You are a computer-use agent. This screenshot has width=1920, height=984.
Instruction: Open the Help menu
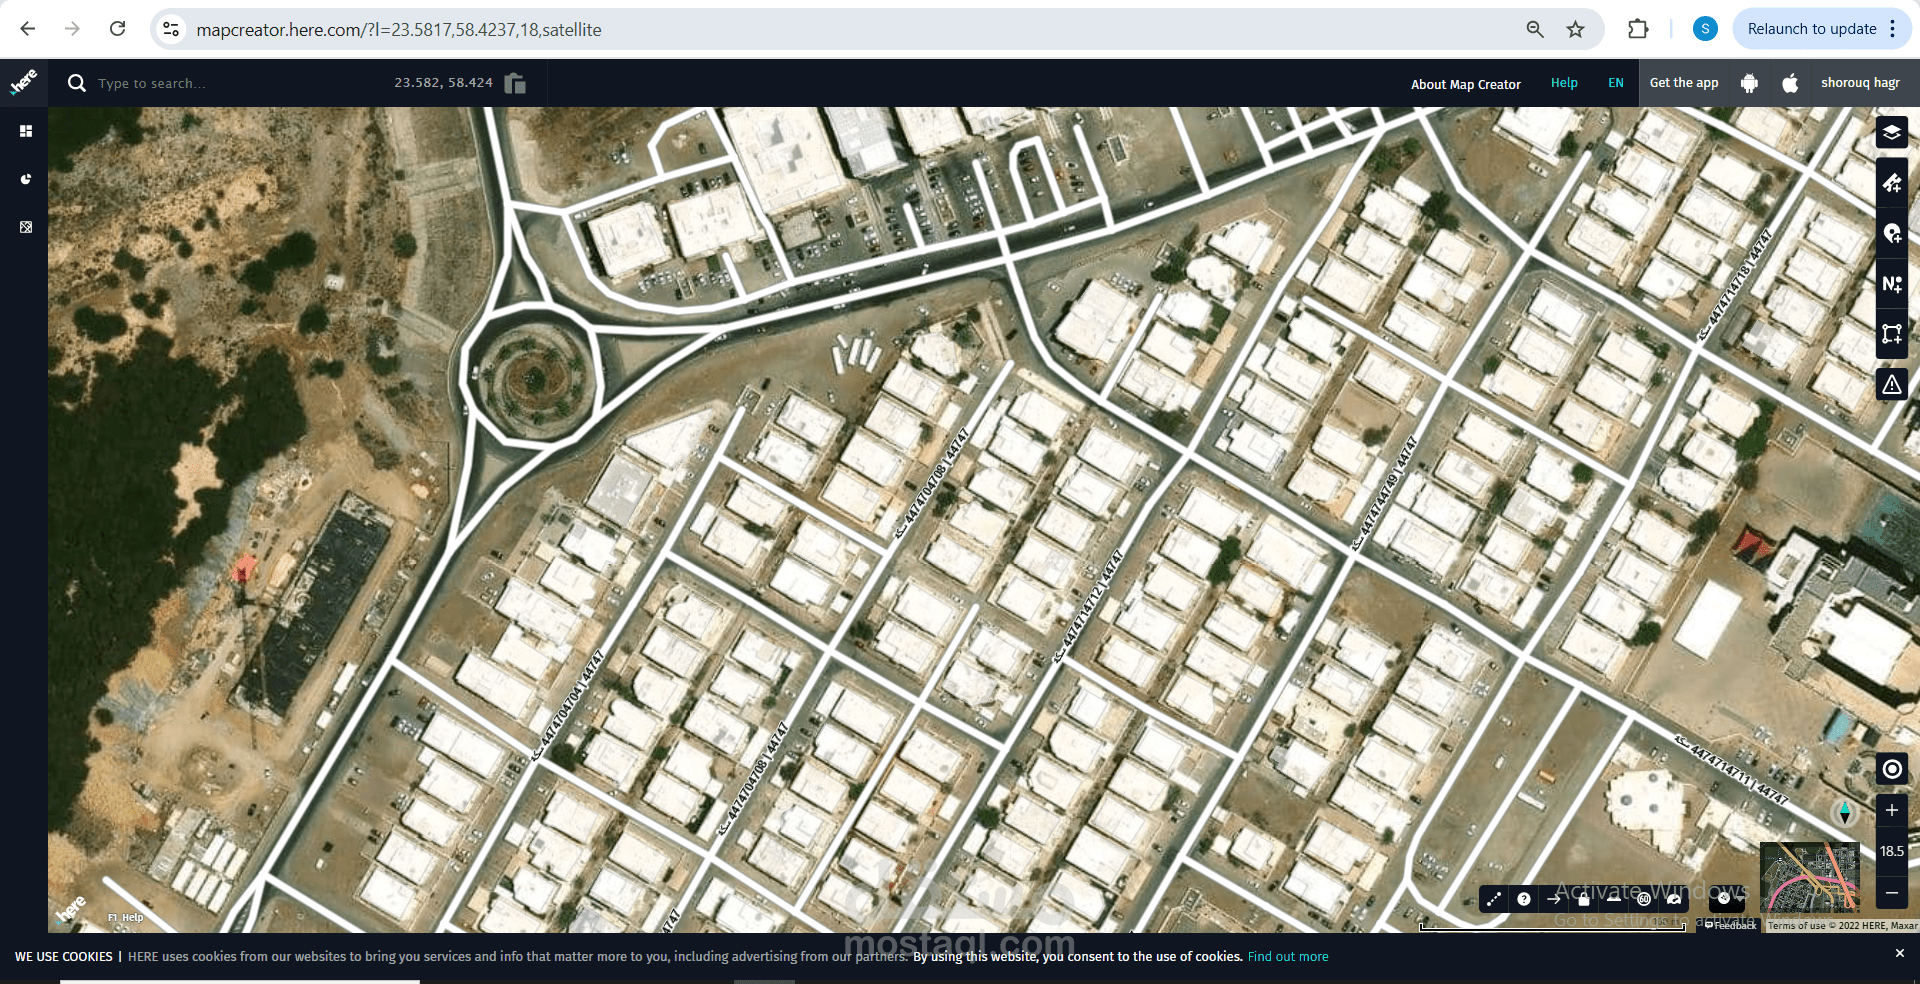pyautogui.click(x=1564, y=83)
